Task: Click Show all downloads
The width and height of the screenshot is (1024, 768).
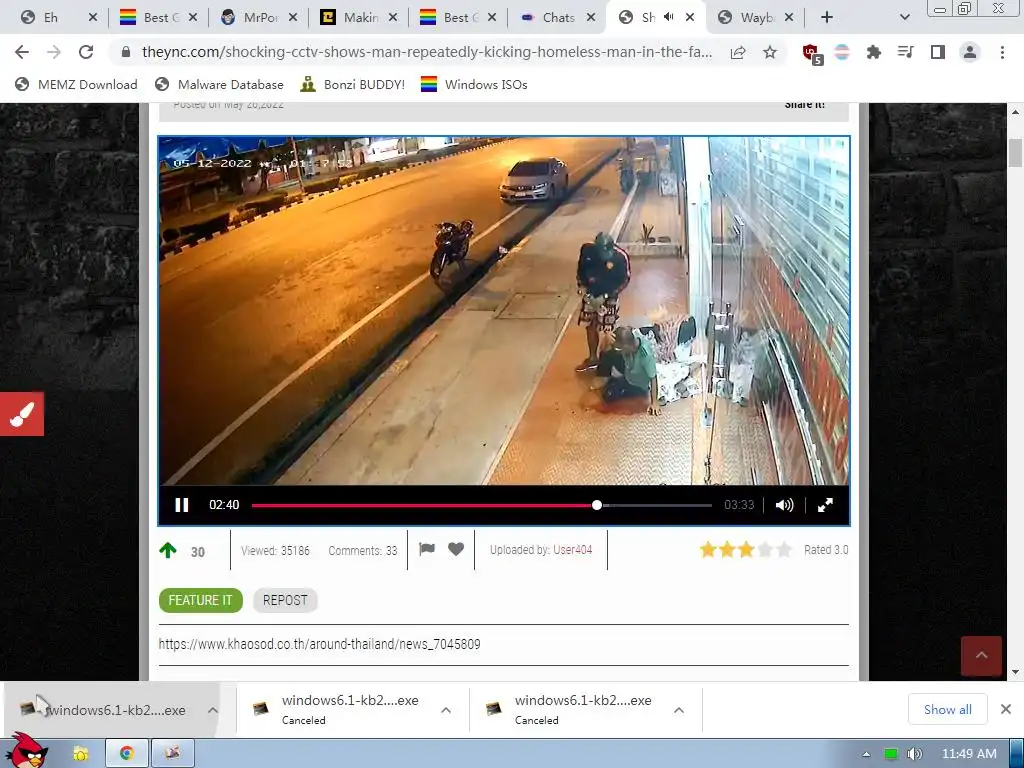Action: click(x=948, y=709)
